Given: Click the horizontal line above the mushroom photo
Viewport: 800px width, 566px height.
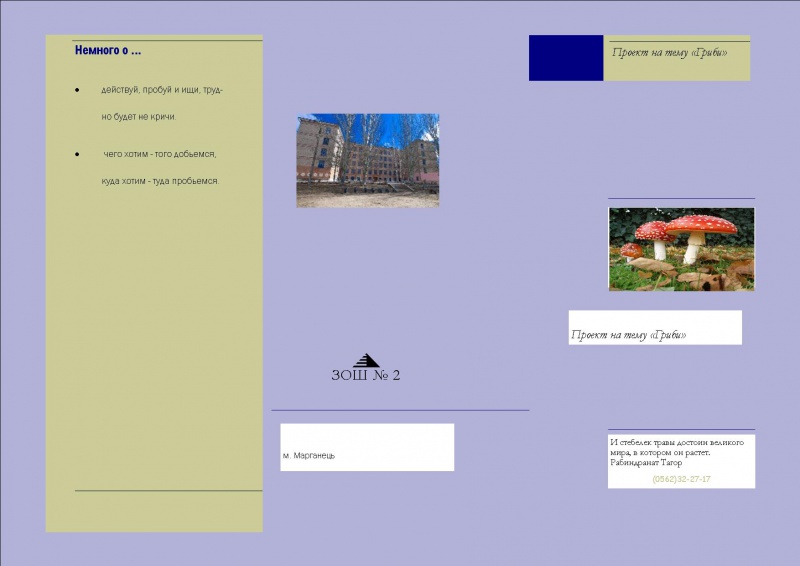Looking at the screenshot, I should [681, 198].
